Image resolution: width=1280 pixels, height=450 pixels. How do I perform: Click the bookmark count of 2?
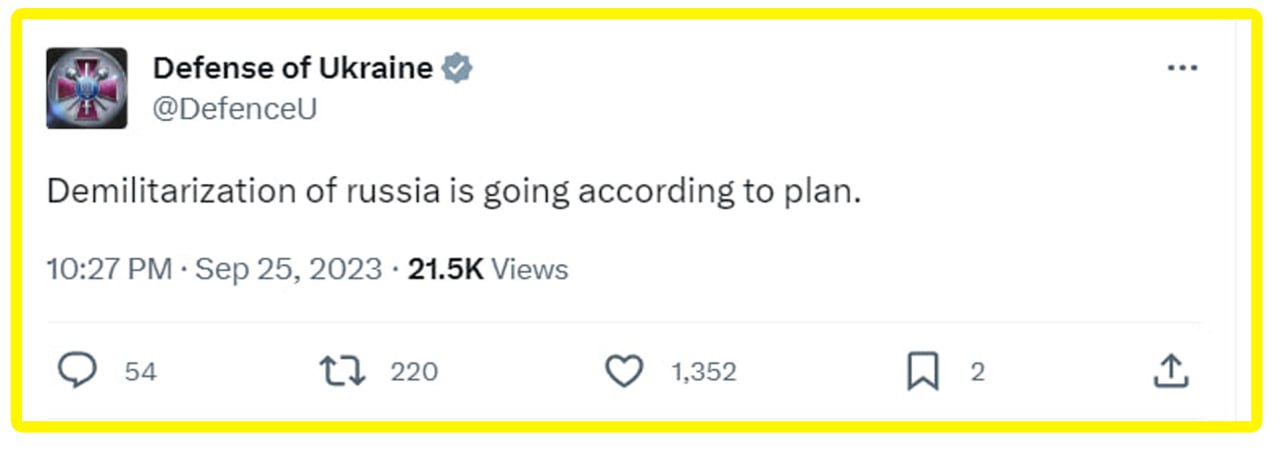pos(977,372)
